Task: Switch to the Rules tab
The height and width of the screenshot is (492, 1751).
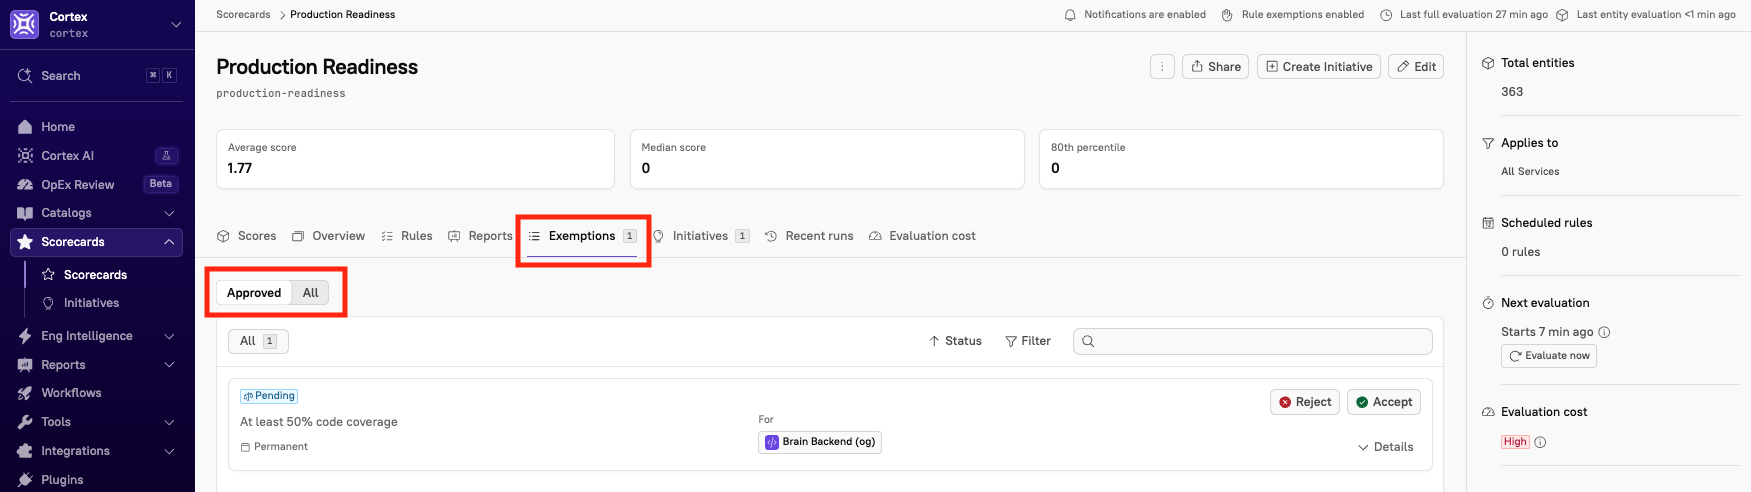Action: click(407, 236)
